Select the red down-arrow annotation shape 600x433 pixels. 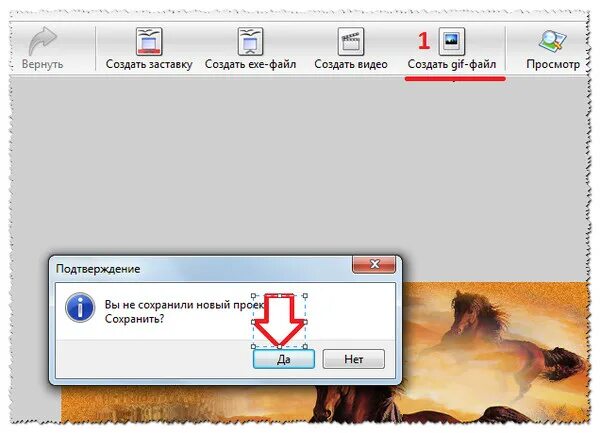pyautogui.click(x=279, y=321)
